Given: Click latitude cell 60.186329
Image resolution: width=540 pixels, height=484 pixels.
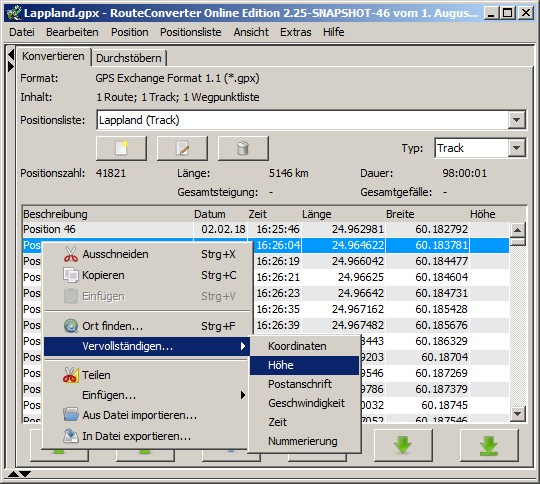Looking at the screenshot, I should [427, 341].
